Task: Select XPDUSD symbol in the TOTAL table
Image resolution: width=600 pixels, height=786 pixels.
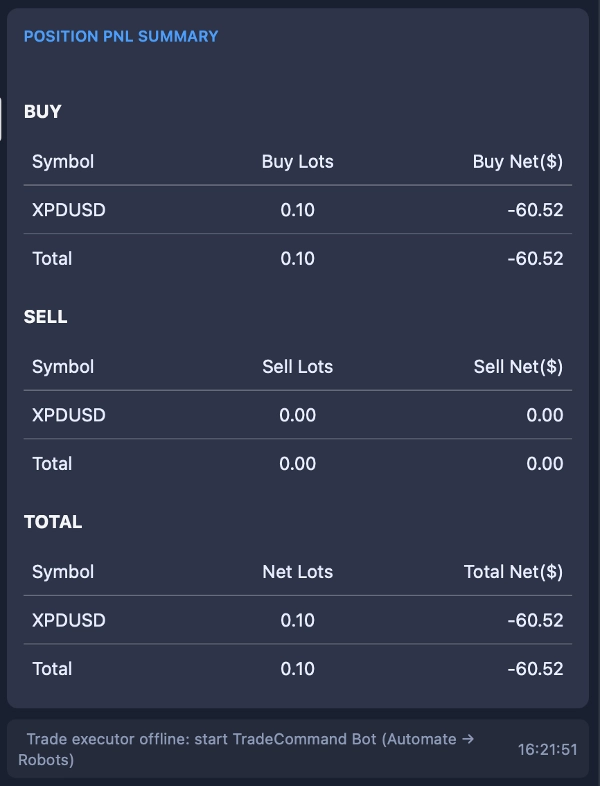Action: click(69, 620)
